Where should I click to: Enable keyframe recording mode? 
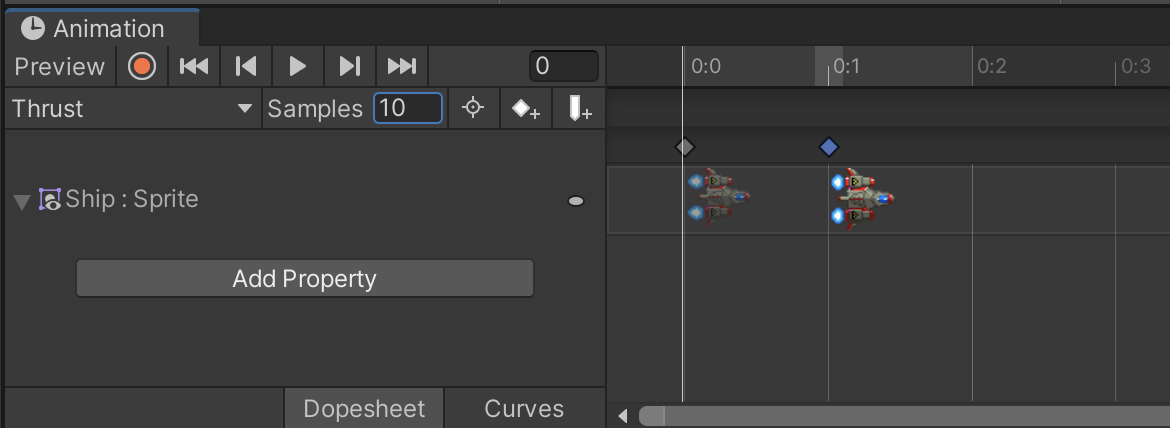coord(142,67)
